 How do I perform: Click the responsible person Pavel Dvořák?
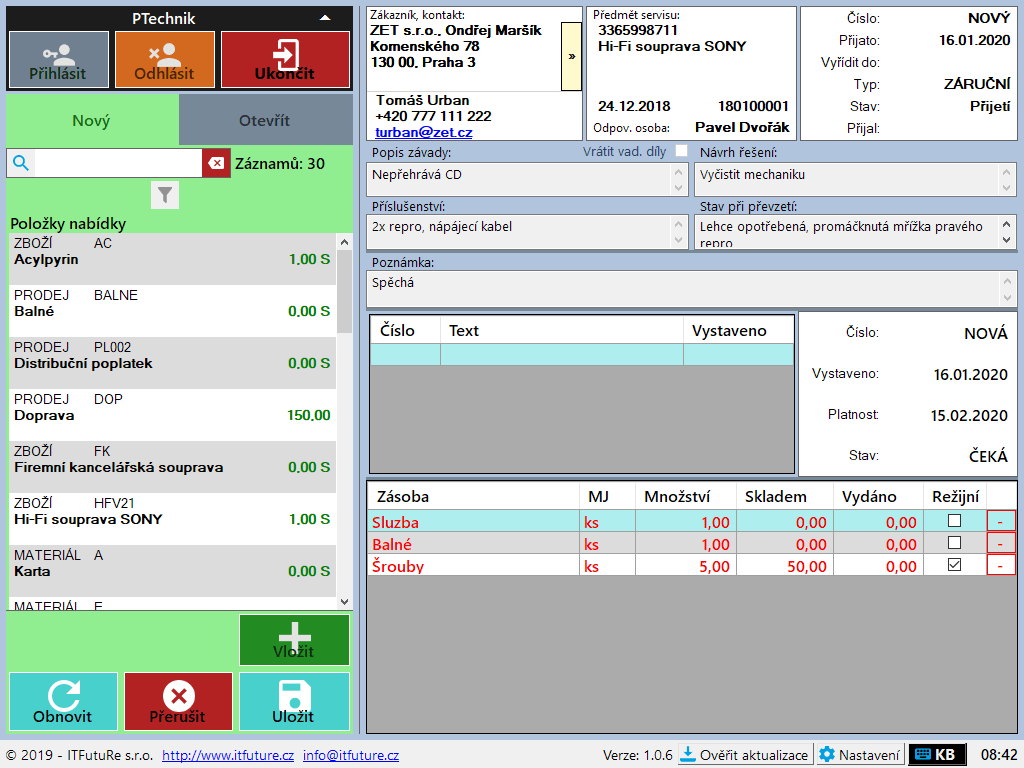(742, 127)
